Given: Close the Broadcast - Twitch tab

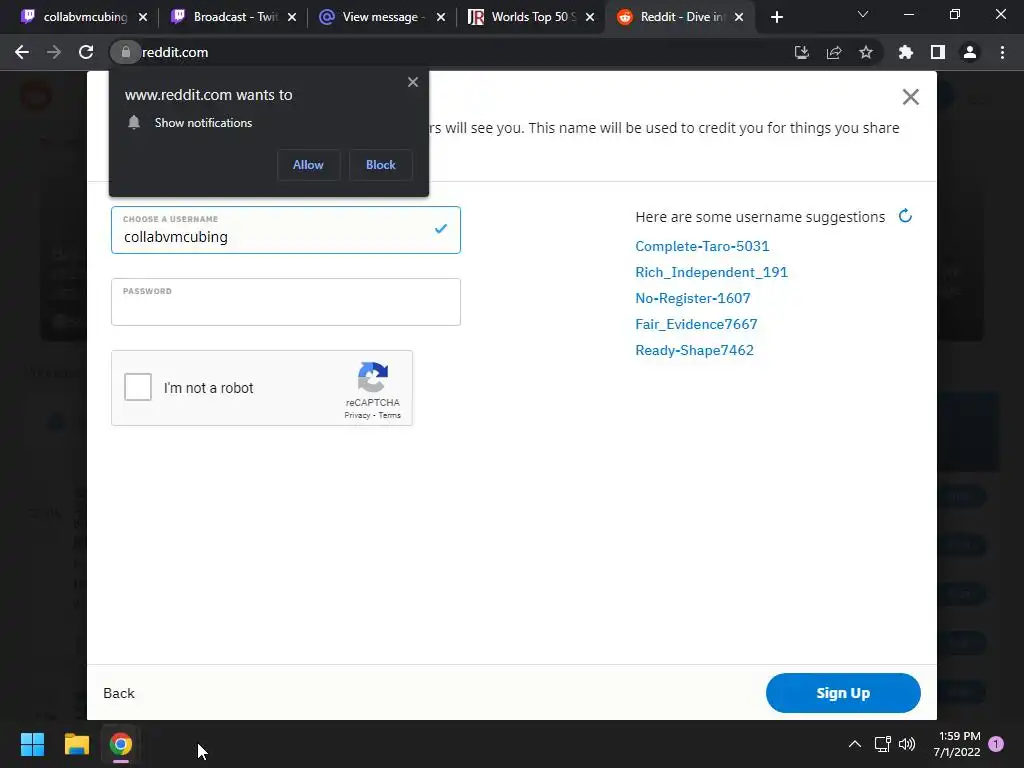Looking at the screenshot, I should (x=292, y=17).
